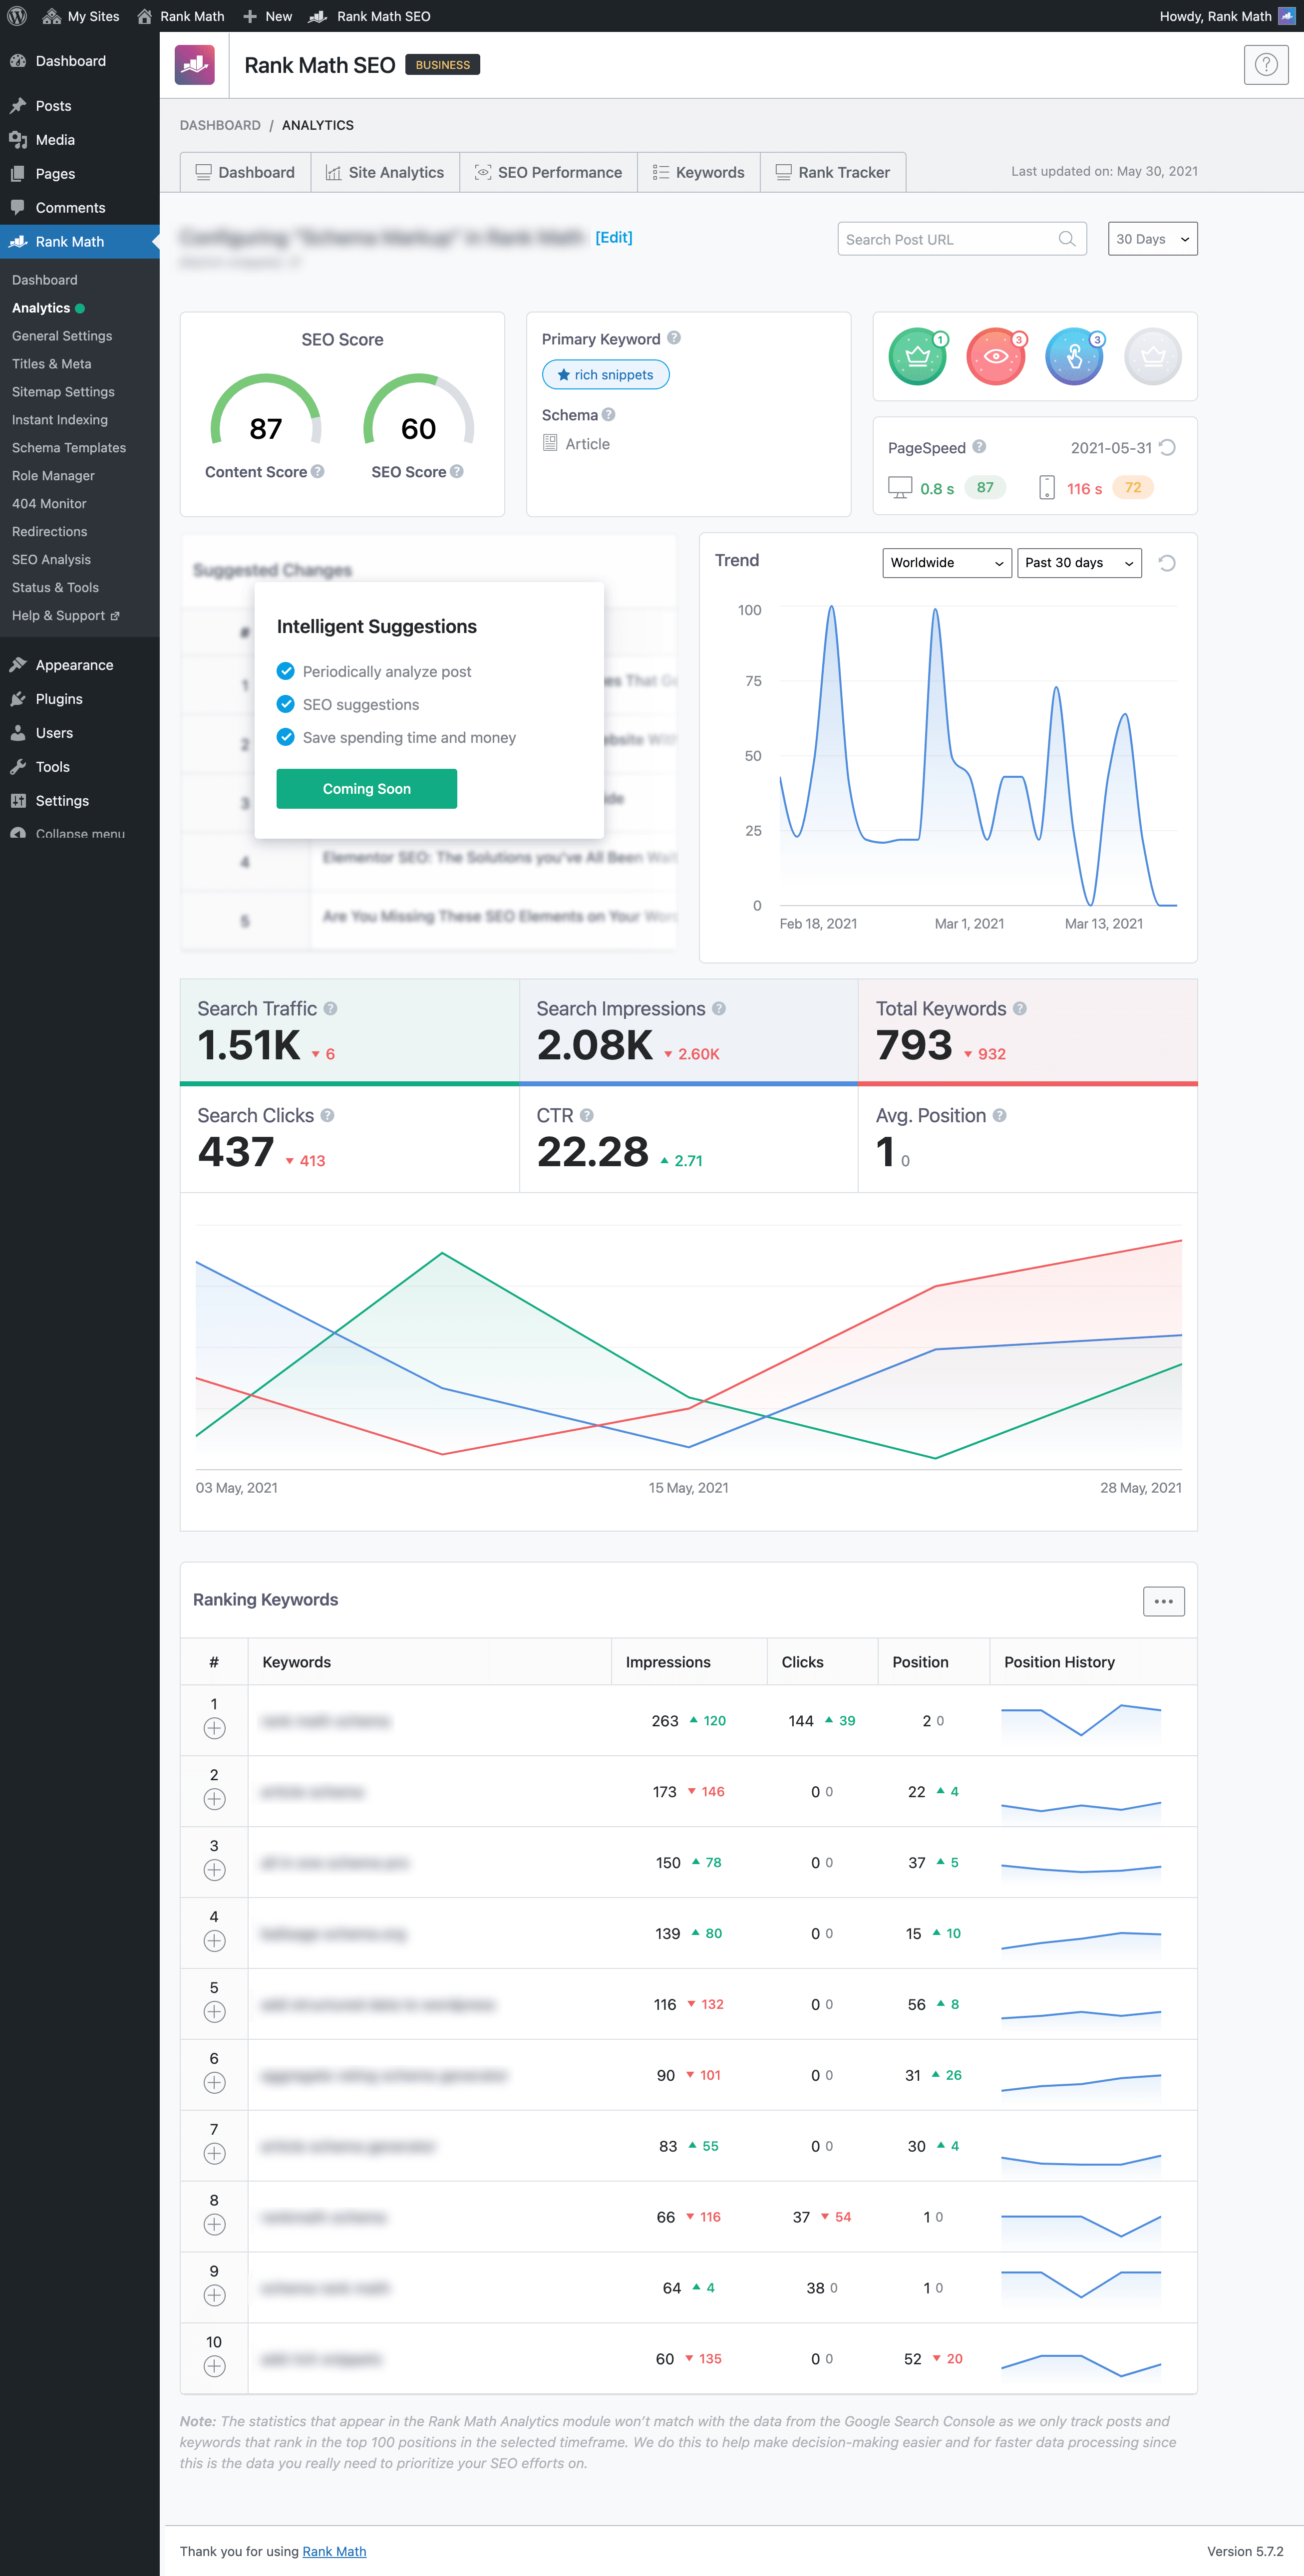The image size is (1304, 2576).
Task: Switch to the SEO Performance tab
Action: pos(548,172)
